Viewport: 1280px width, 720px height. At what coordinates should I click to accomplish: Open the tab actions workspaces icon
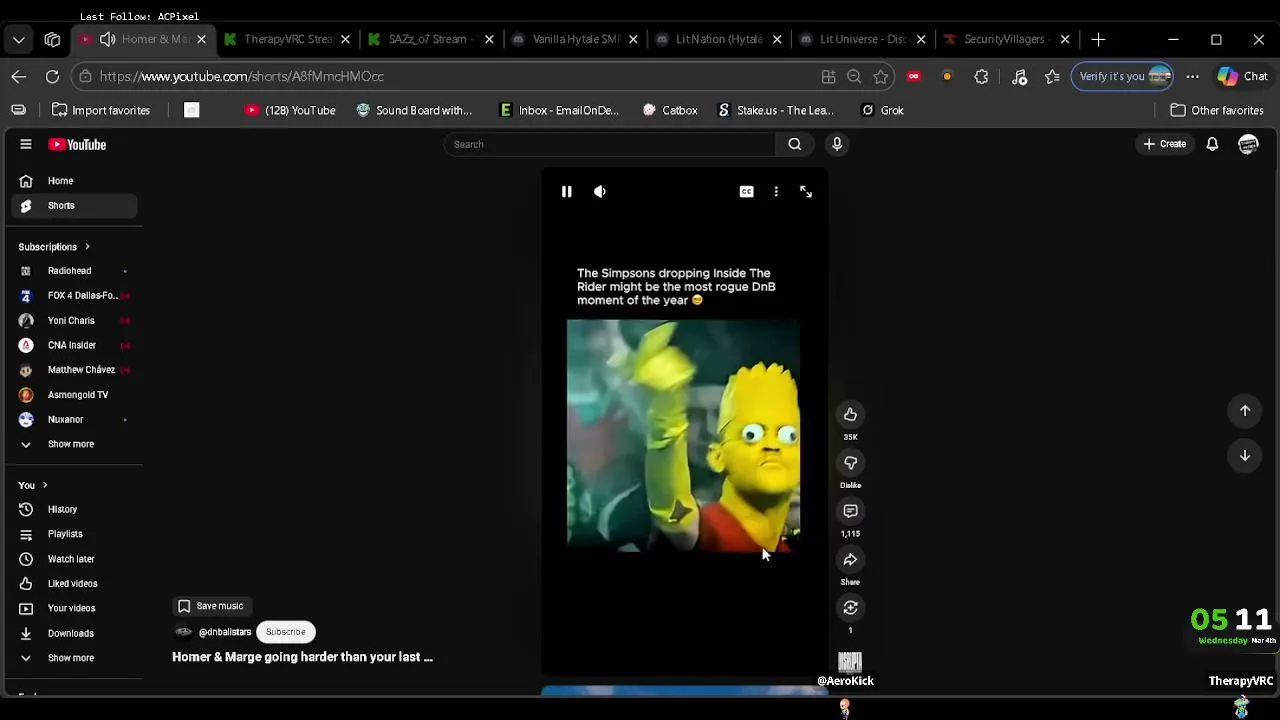click(x=52, y=39)
